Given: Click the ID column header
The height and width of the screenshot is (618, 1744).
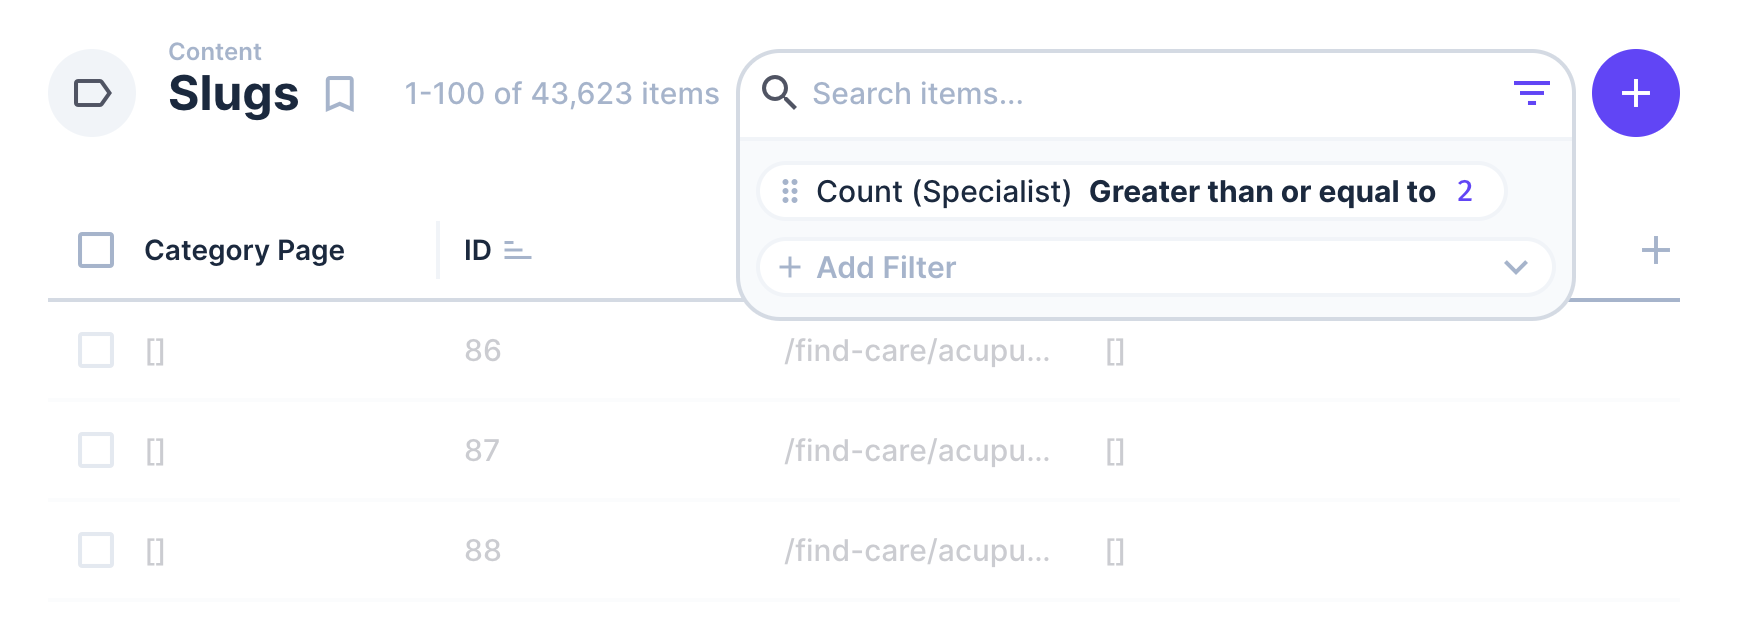Looking at the screenshot, I should (477, 250).
